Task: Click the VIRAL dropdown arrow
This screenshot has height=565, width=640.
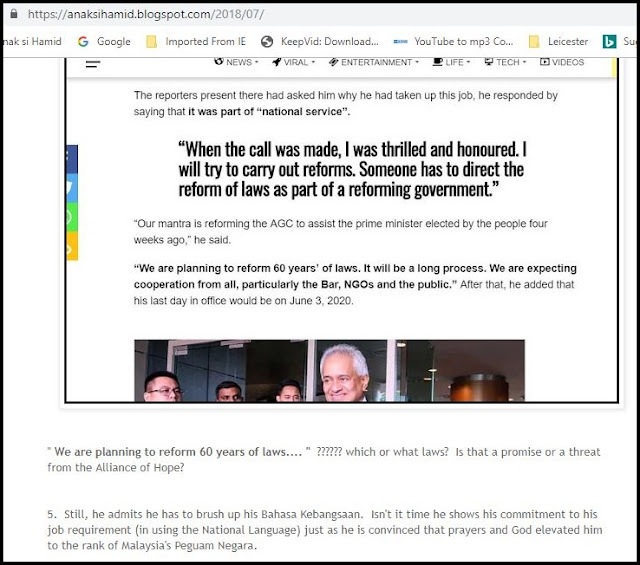Action: coord(313,62)
